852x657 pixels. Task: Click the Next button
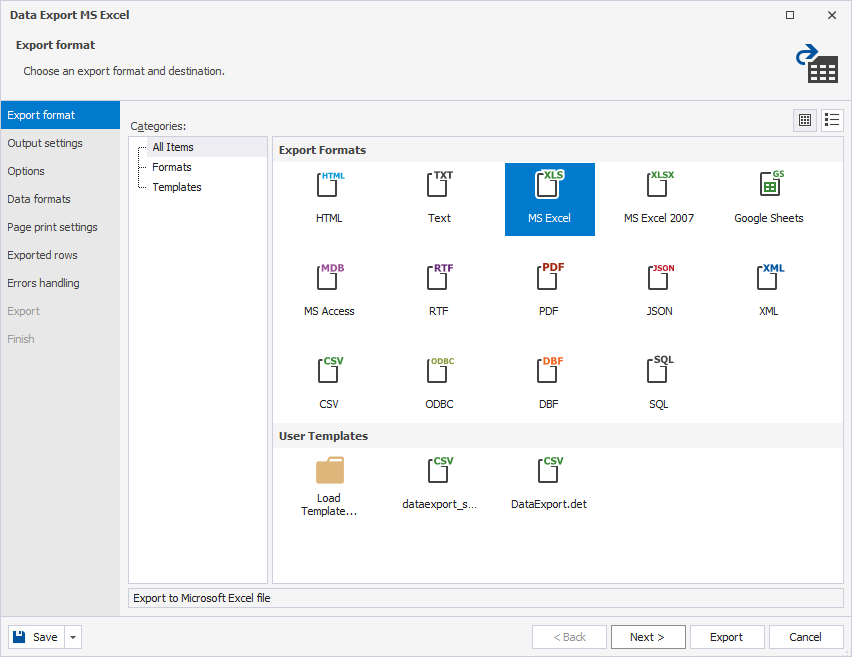coord(648,637)
